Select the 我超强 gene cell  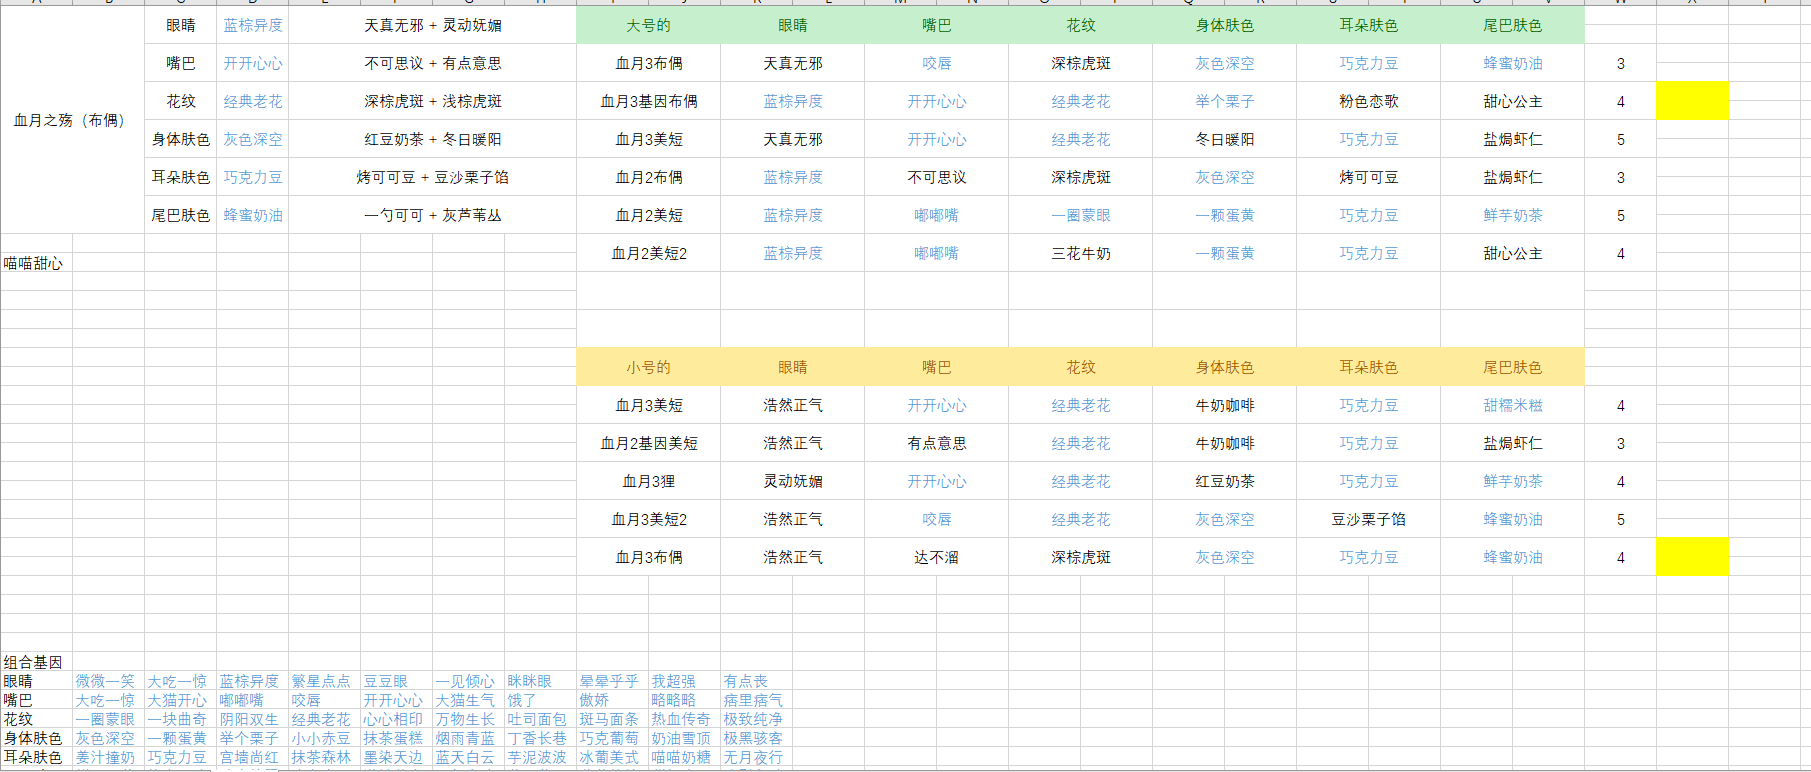click(x=684, y=681)
